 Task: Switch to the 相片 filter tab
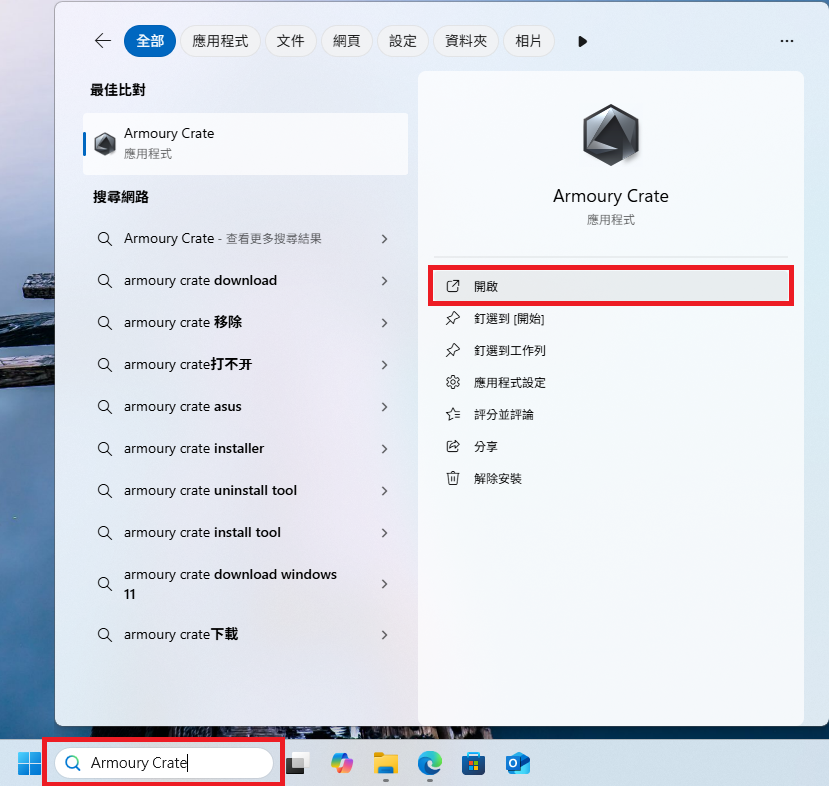(x=528, y=41)
